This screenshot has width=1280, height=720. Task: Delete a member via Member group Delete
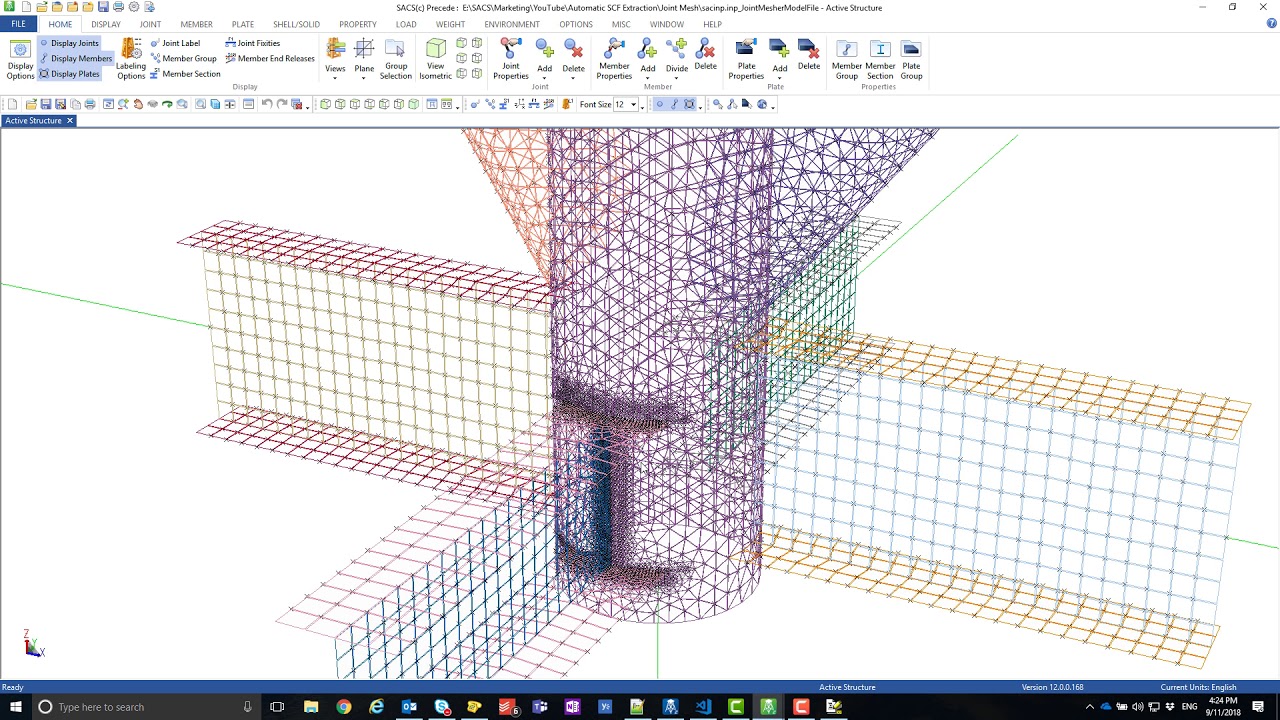[705, 55]
